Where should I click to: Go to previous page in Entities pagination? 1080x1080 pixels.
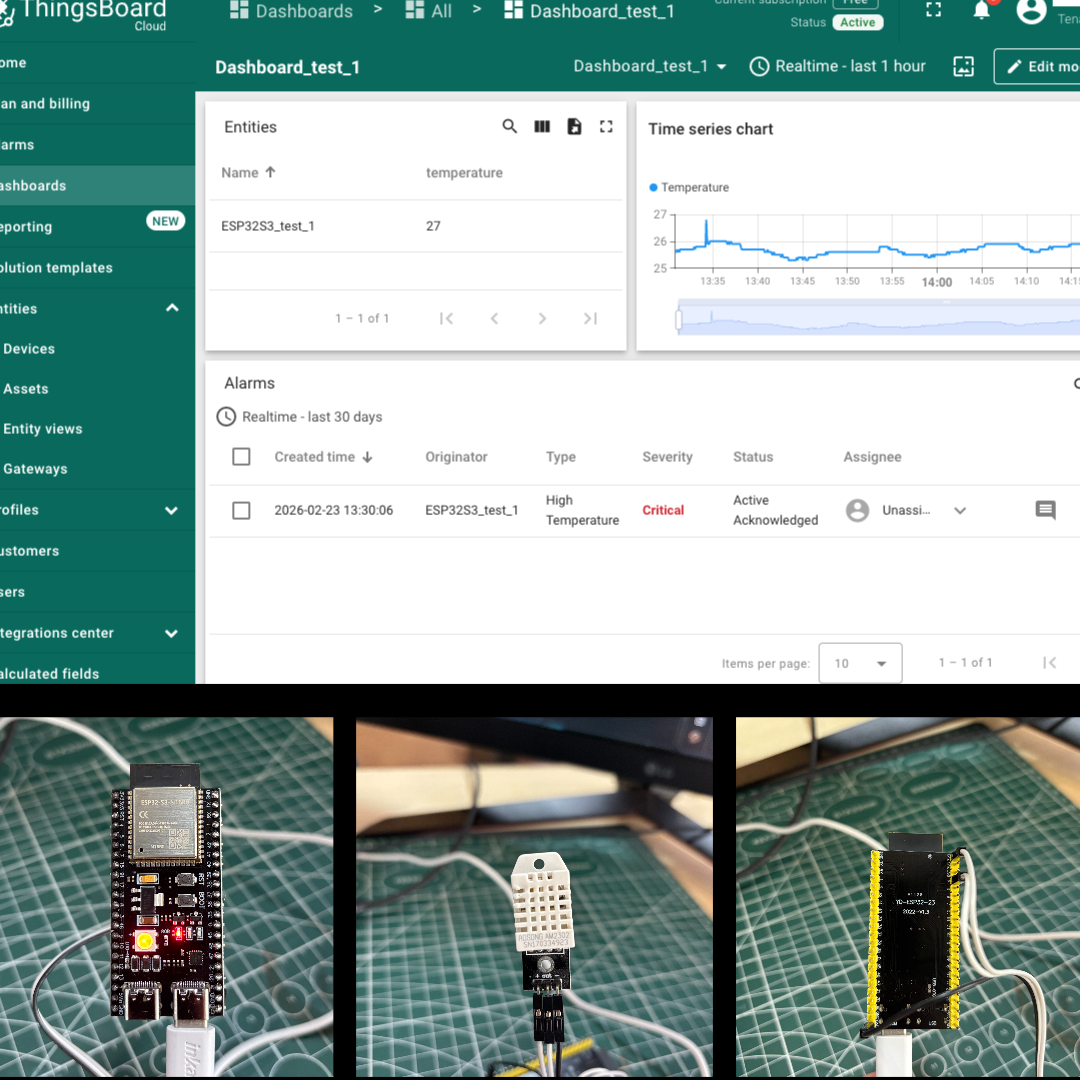click(x=495, y=318)
